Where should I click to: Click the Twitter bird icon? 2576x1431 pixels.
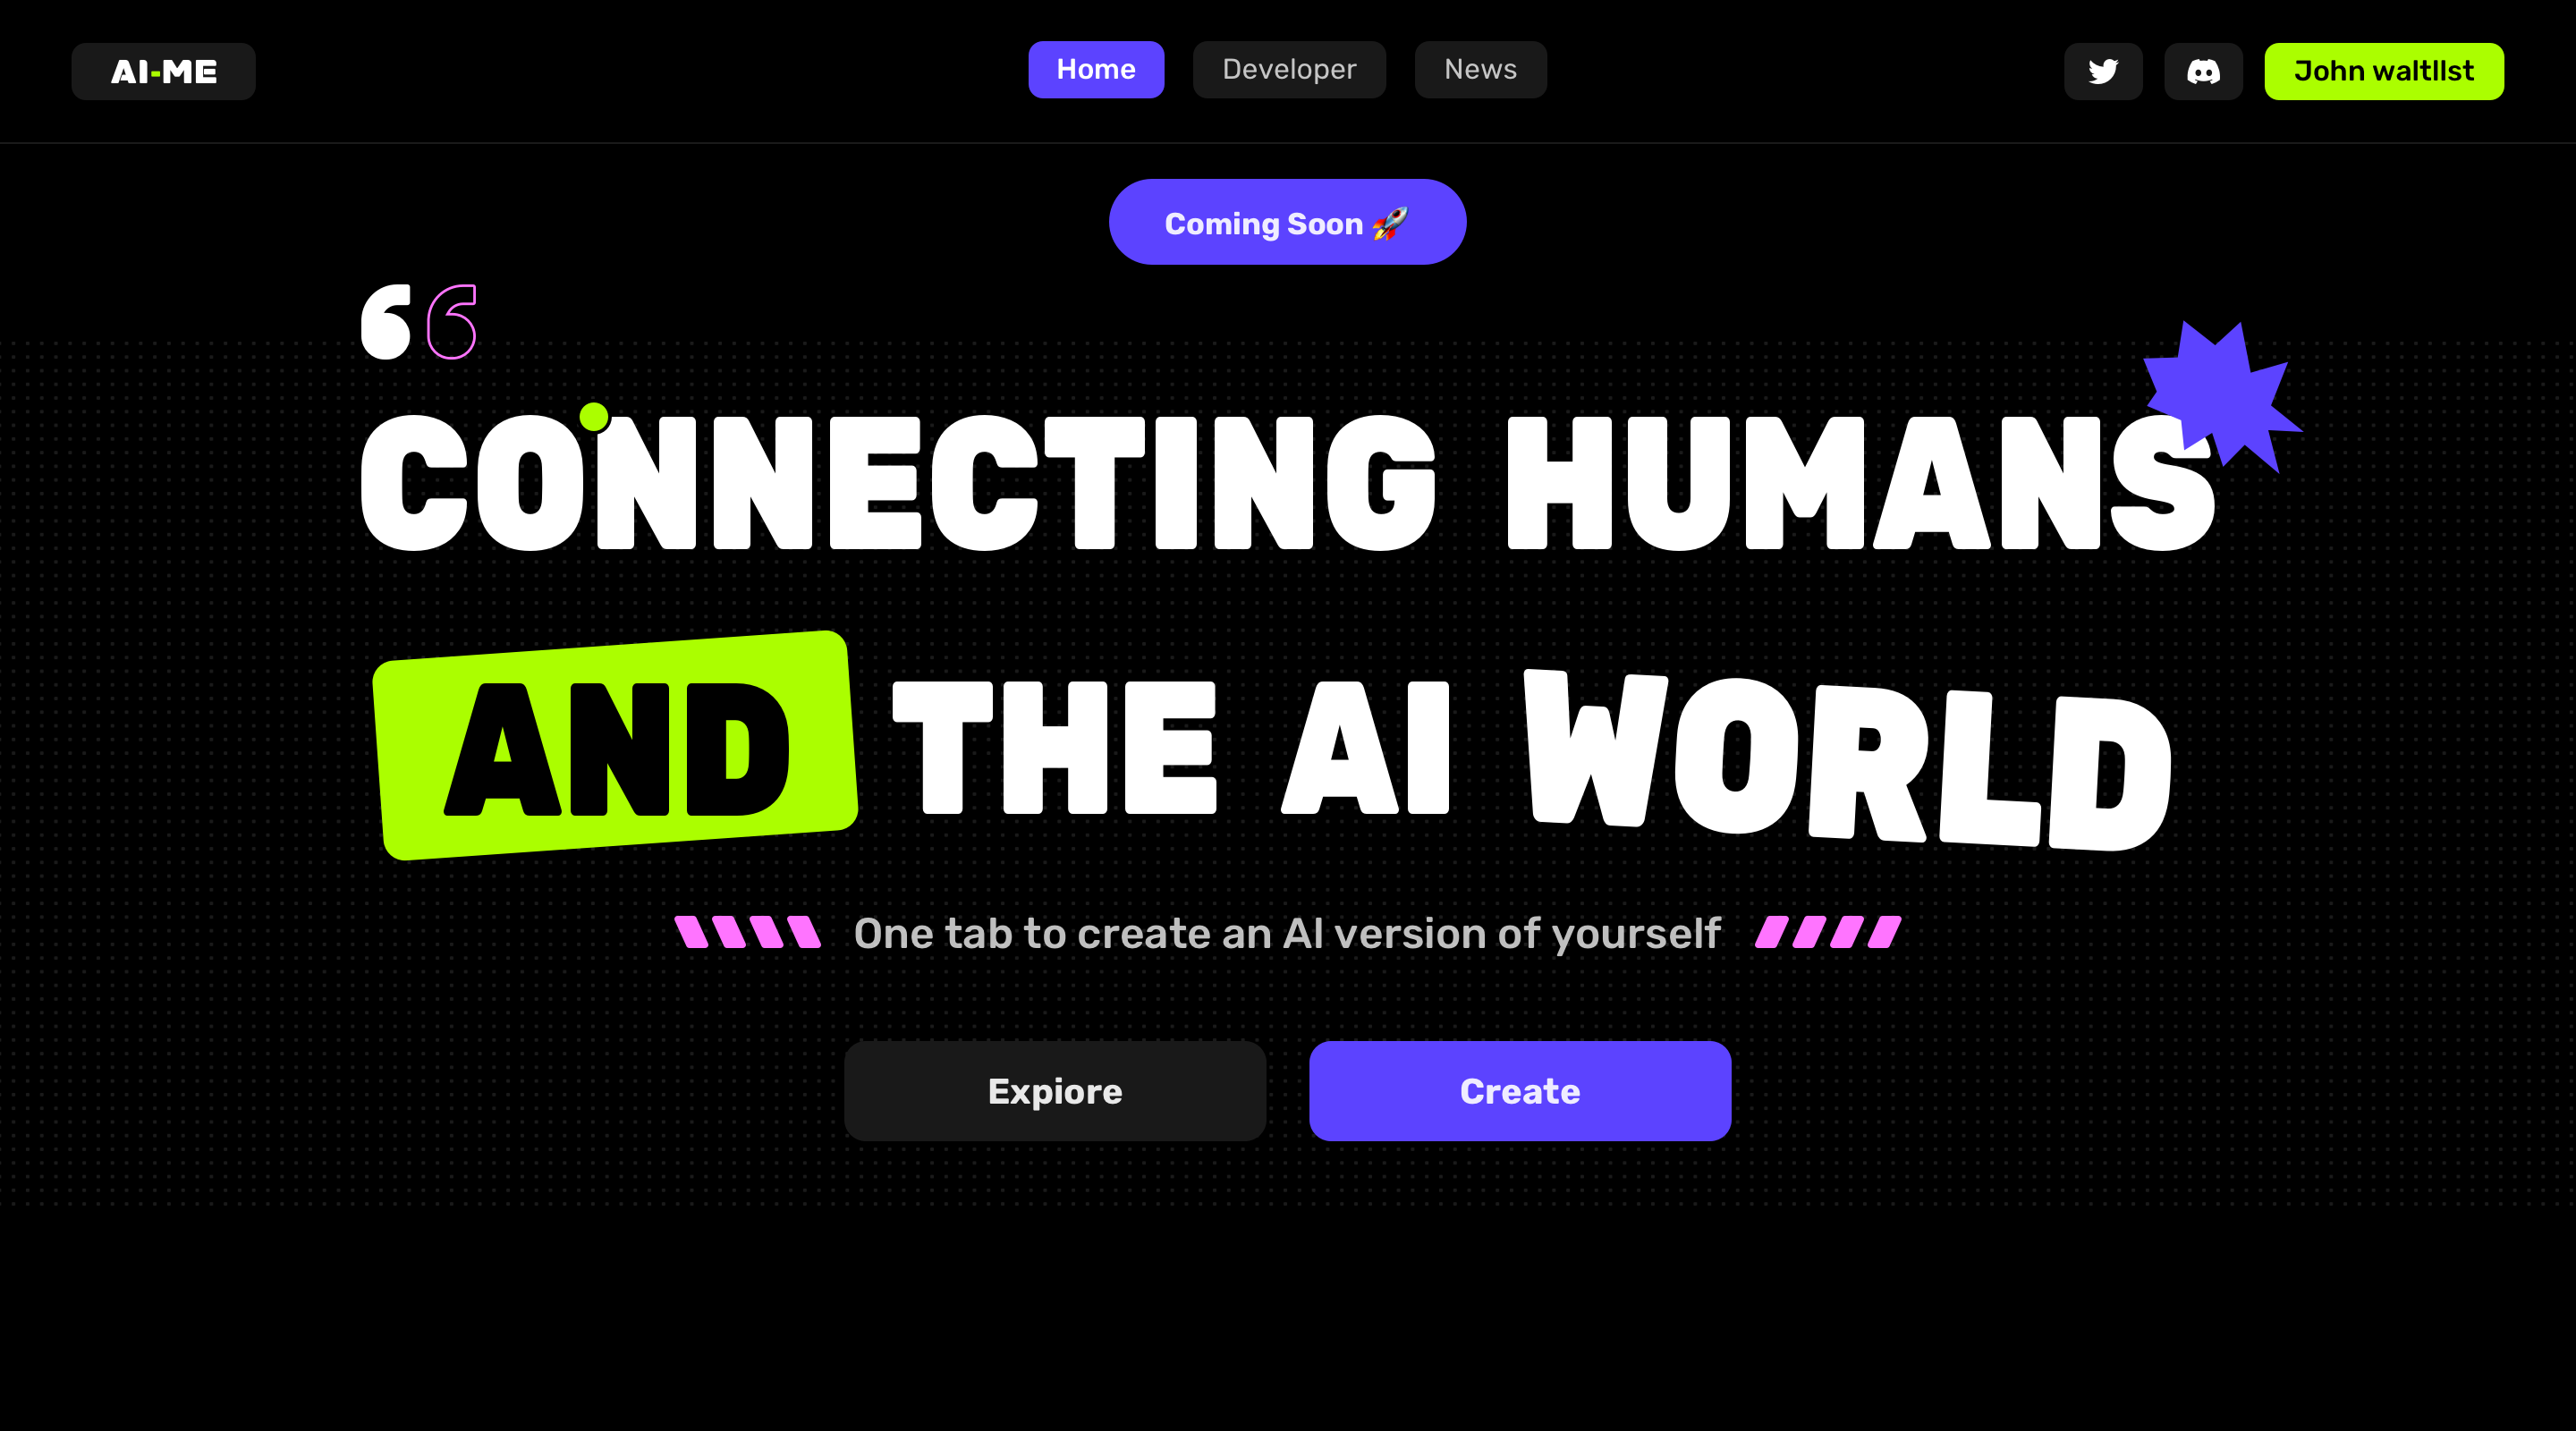2100,71
